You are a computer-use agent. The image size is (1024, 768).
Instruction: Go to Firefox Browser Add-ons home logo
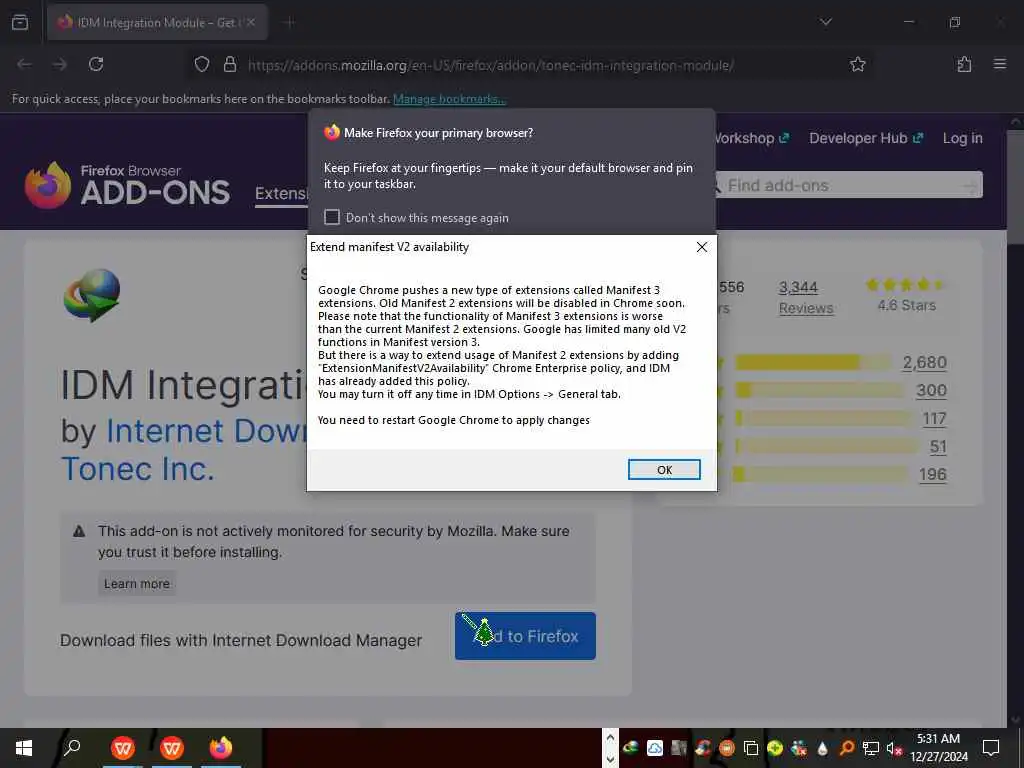coord(127,185)
